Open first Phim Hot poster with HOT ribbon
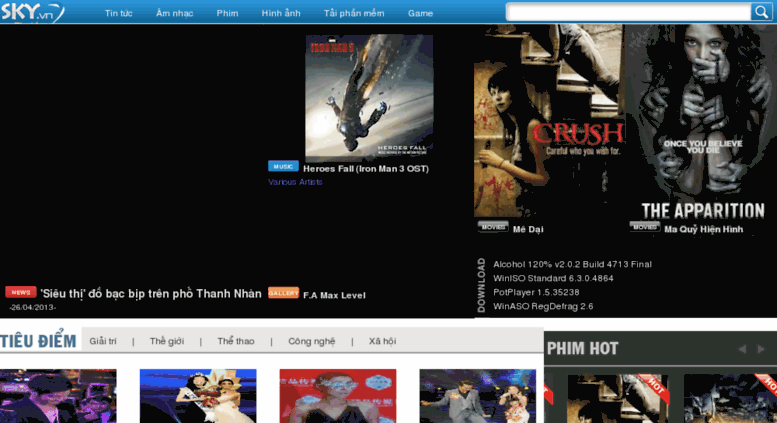Image resolution: width=777 pixels, height=423 pixels. tap(617, 399)
